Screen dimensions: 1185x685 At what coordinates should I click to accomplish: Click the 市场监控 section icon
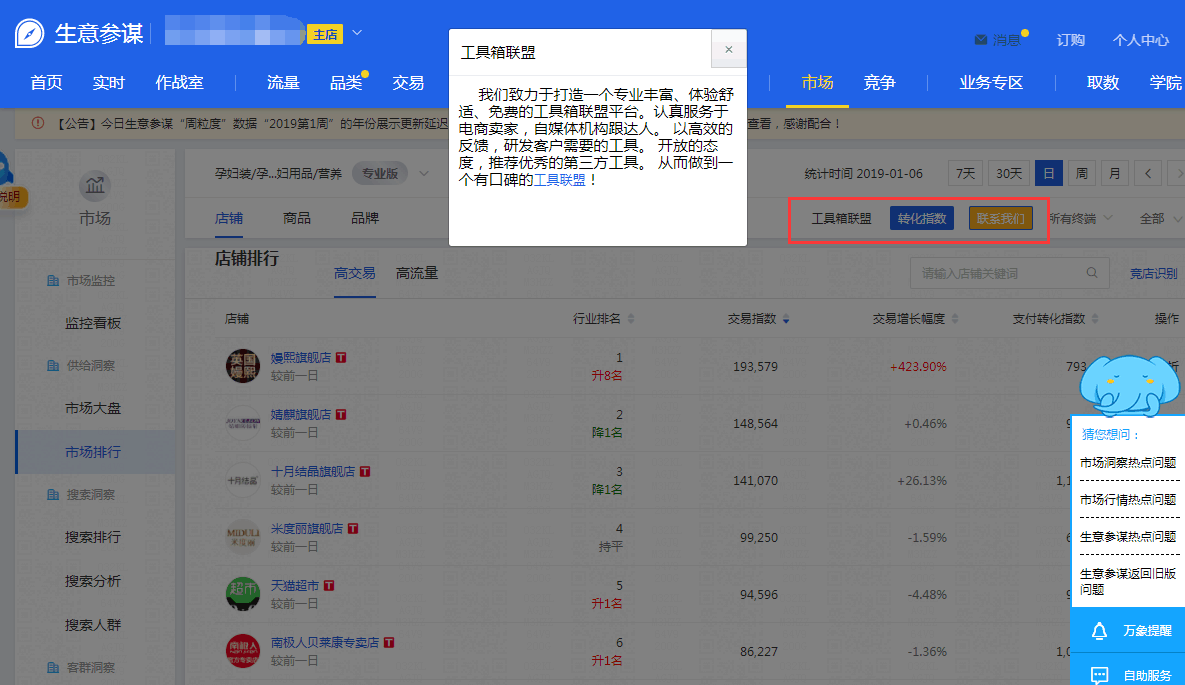(x=53, y=281)
